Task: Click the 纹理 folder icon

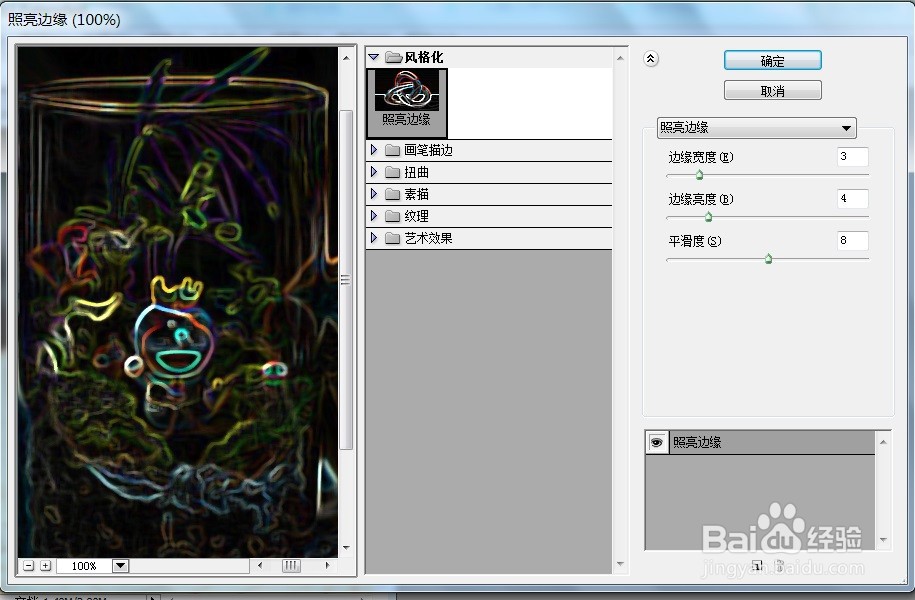Action: [x=393, y=217]
